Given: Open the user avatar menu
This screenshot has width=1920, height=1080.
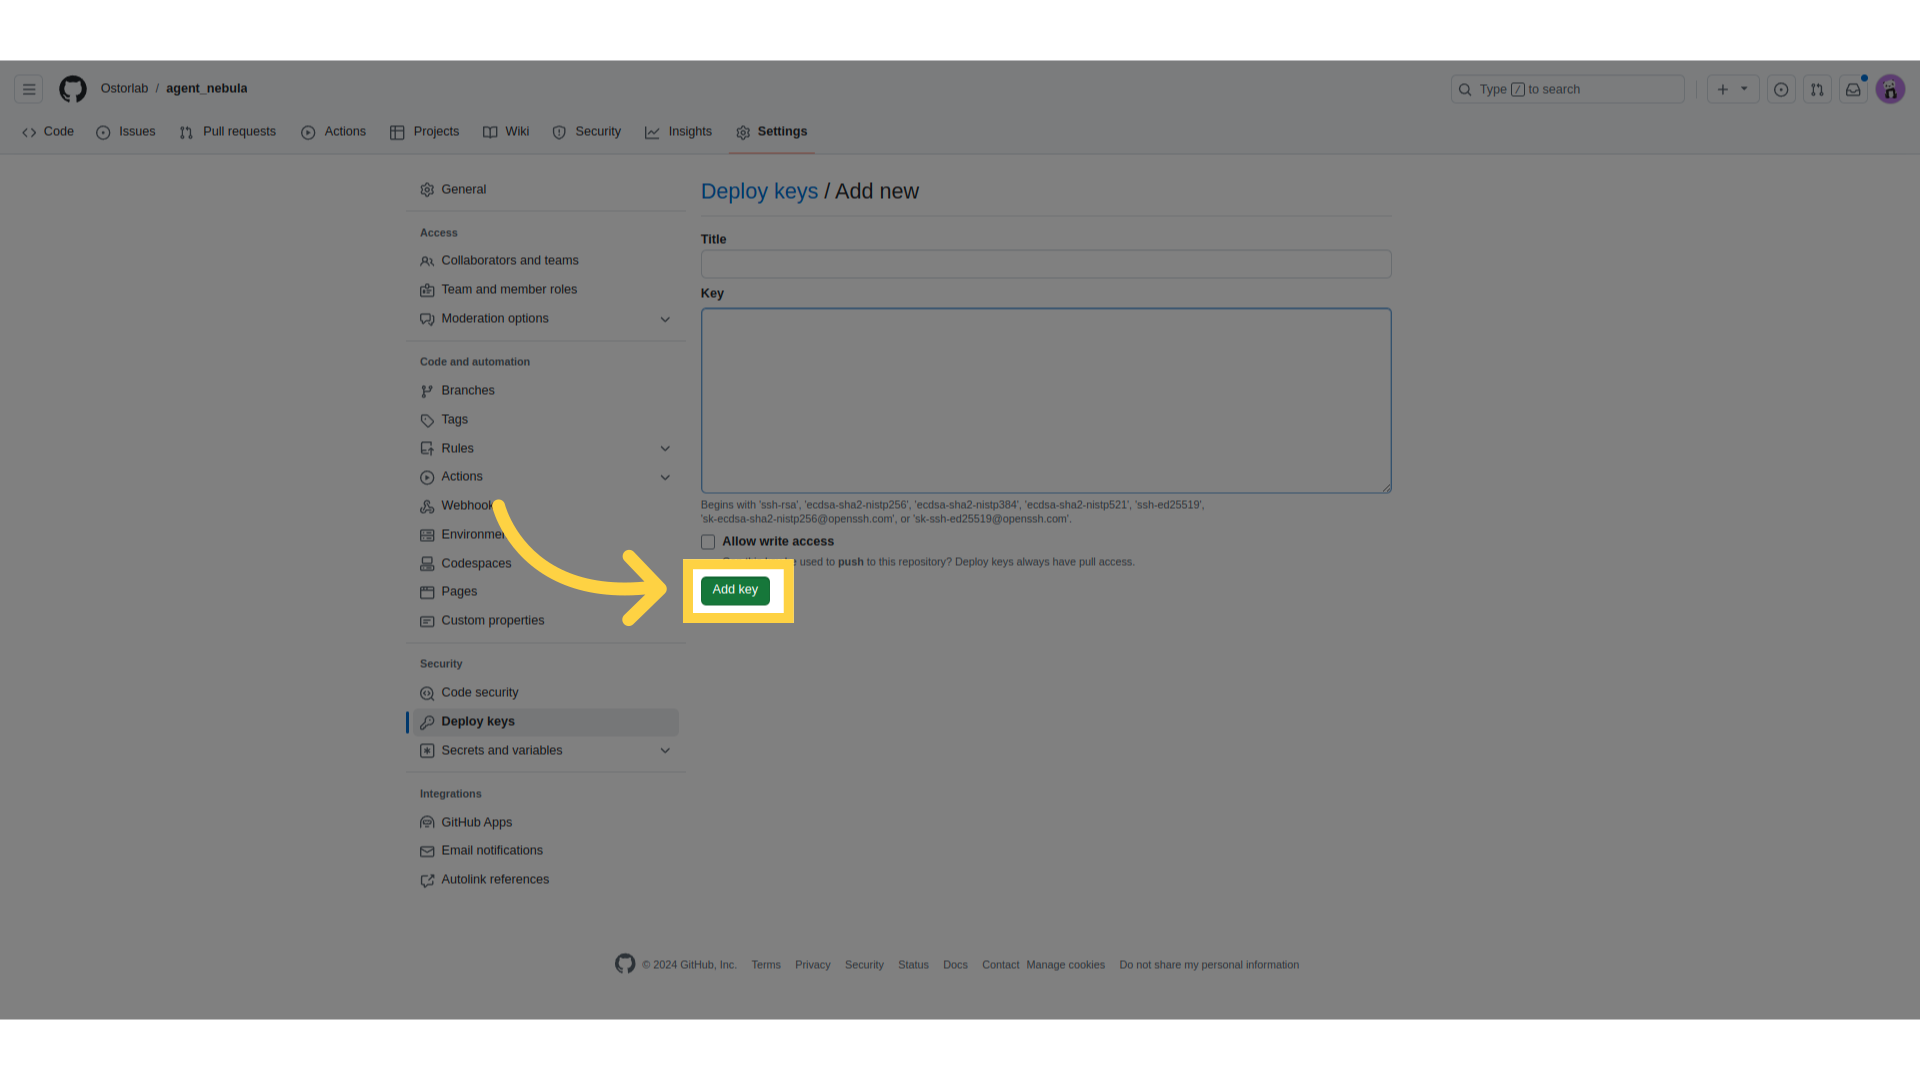Looking at the screenshot, I should [1890, 90].
